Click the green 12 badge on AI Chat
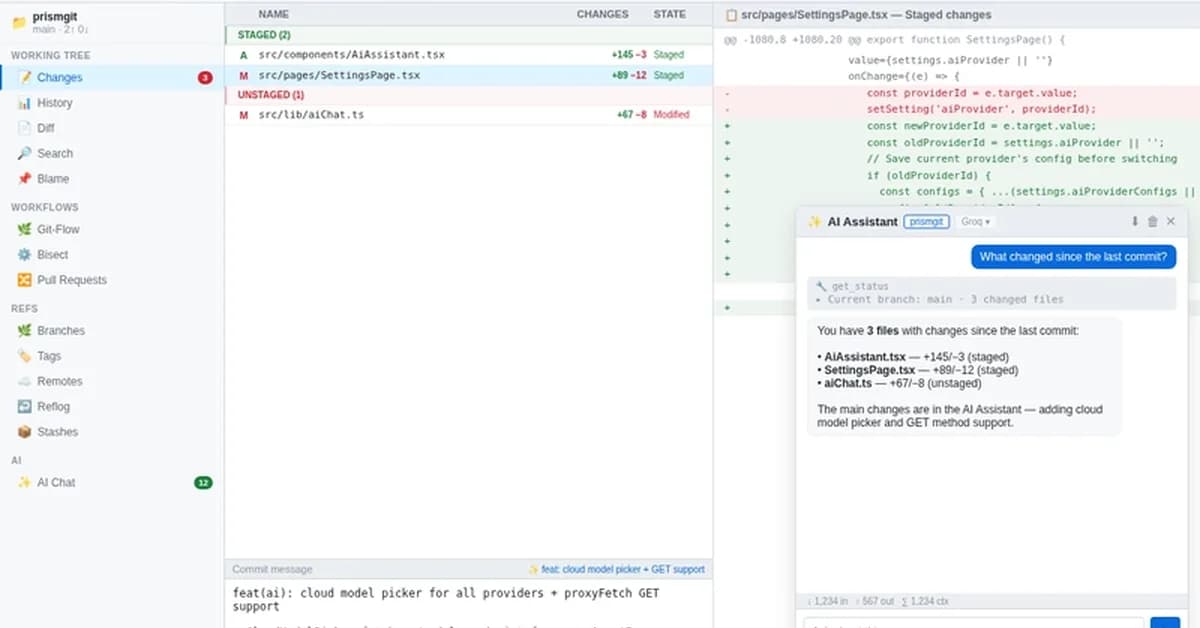1200x628 pixels. [204, 483]
